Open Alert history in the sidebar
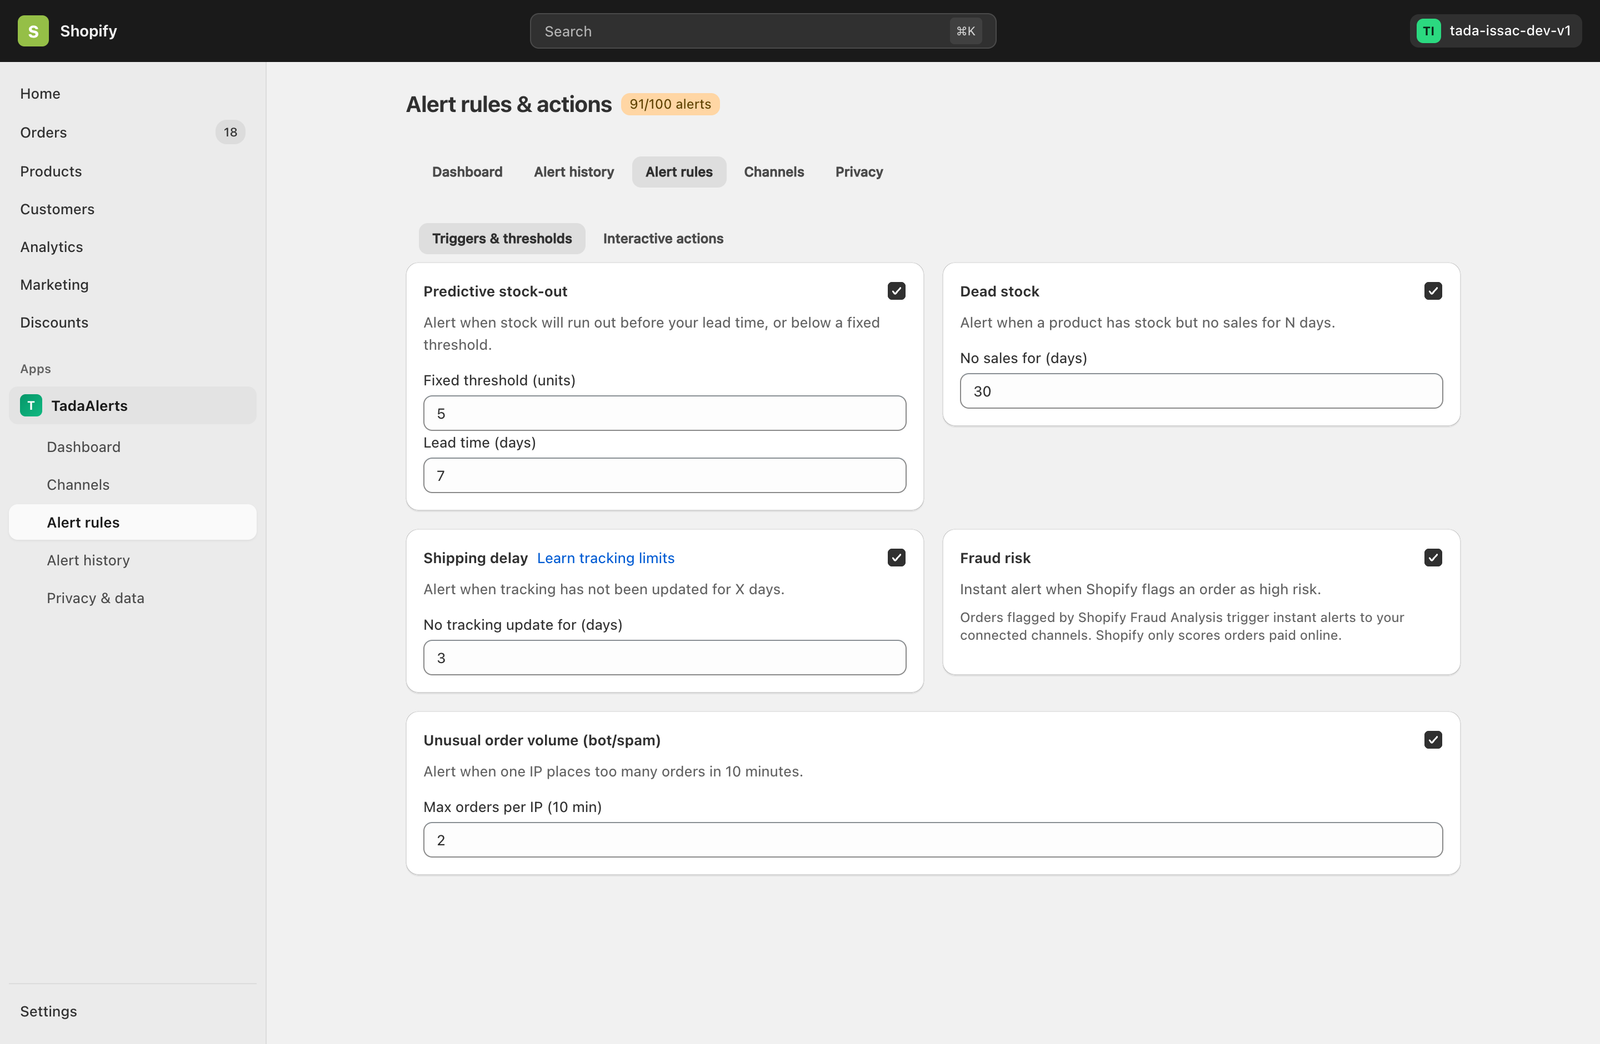This screenshot has height=1044, width=1600. 132,560
